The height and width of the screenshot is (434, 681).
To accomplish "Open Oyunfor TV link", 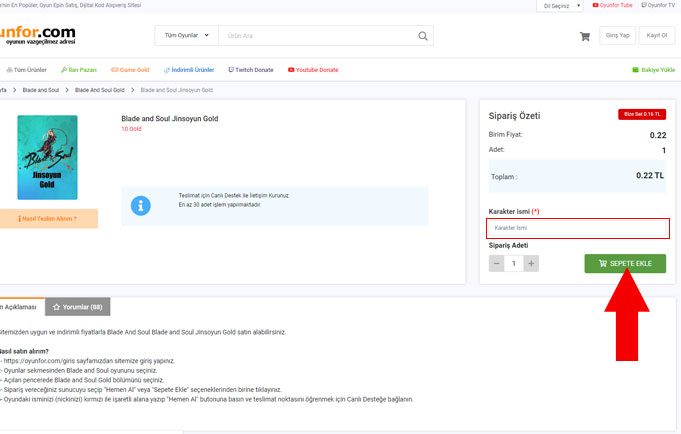I will pyautogui.click(x=658, y=5).
